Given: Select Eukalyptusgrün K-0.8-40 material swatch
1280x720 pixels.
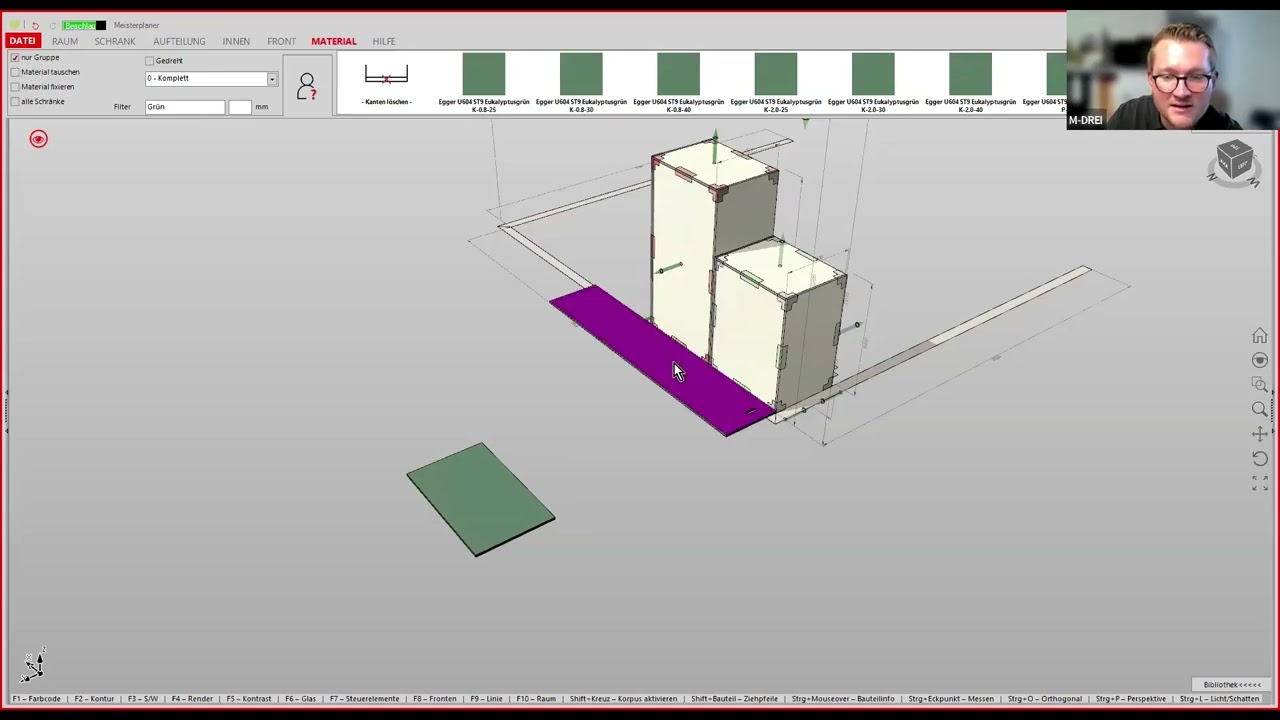Looking at the screenshot, I should pyautogui.click(x=678, y=74).
